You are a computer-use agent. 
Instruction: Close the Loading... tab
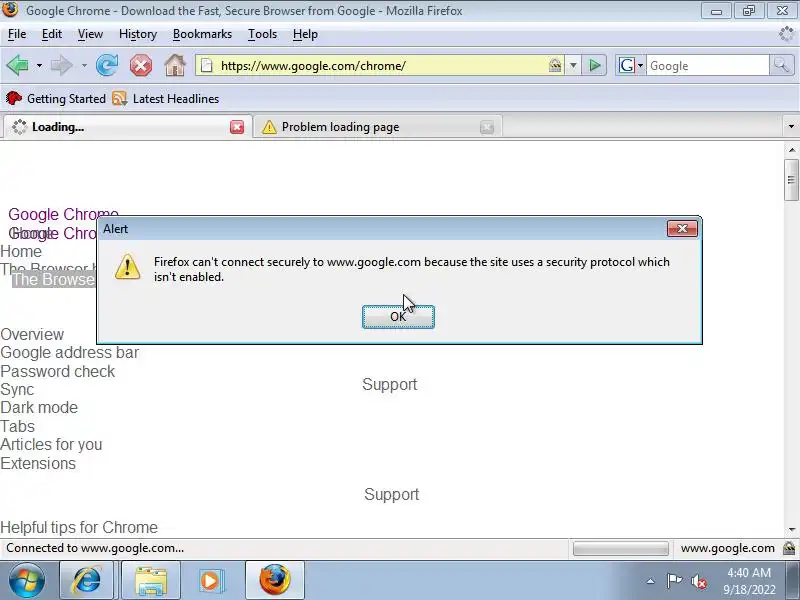pos(237,127)
